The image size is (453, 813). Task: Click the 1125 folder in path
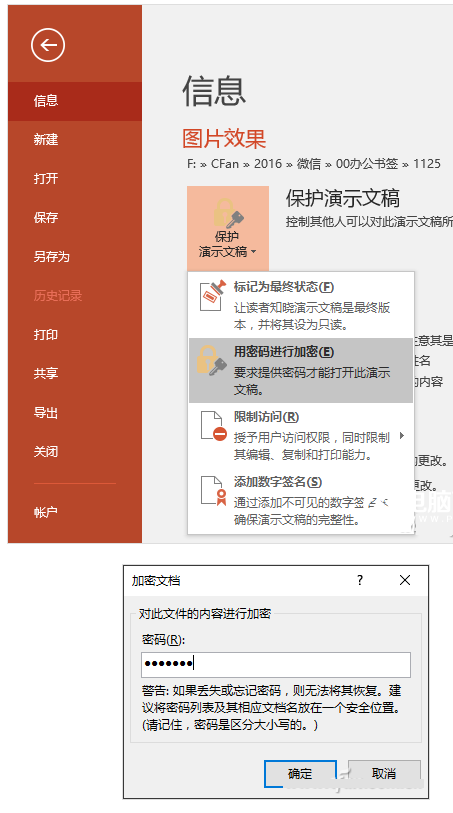click(x=427, y=164)
